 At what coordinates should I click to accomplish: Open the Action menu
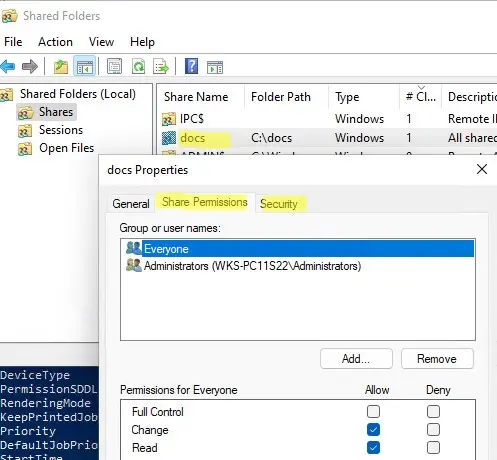coord(55,42)
